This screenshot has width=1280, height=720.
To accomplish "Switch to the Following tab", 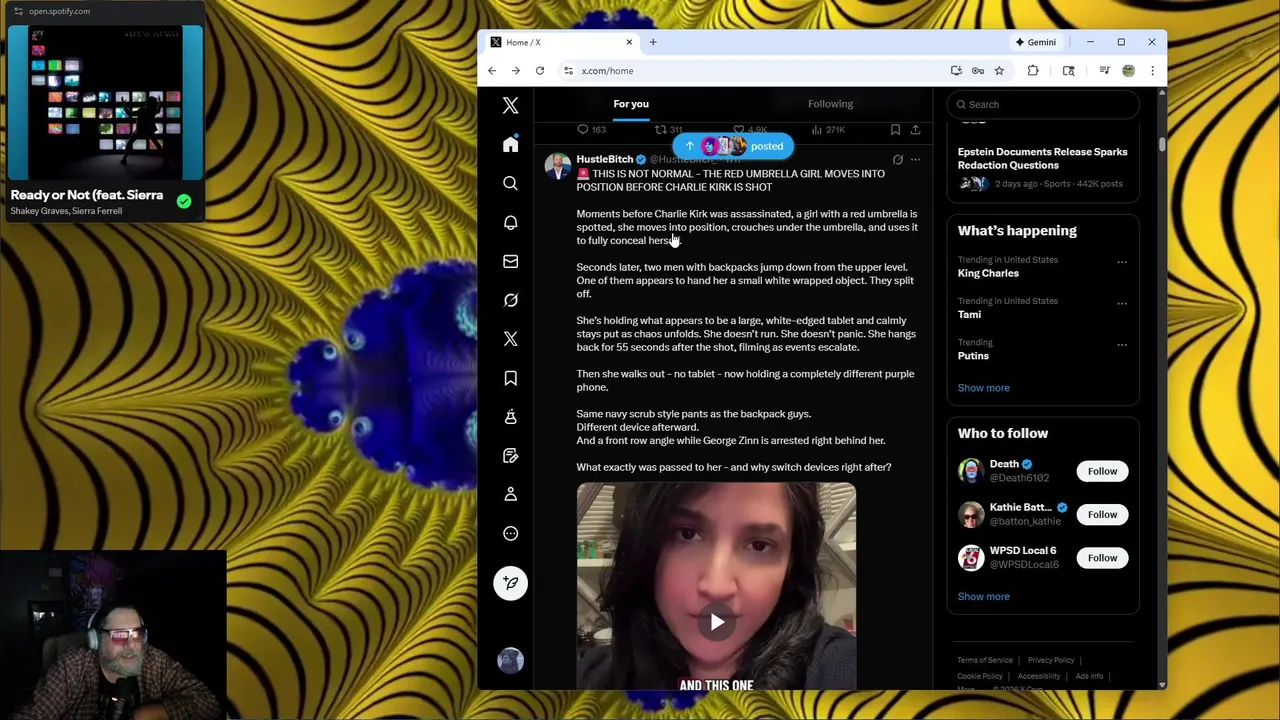I will [830, 104].
